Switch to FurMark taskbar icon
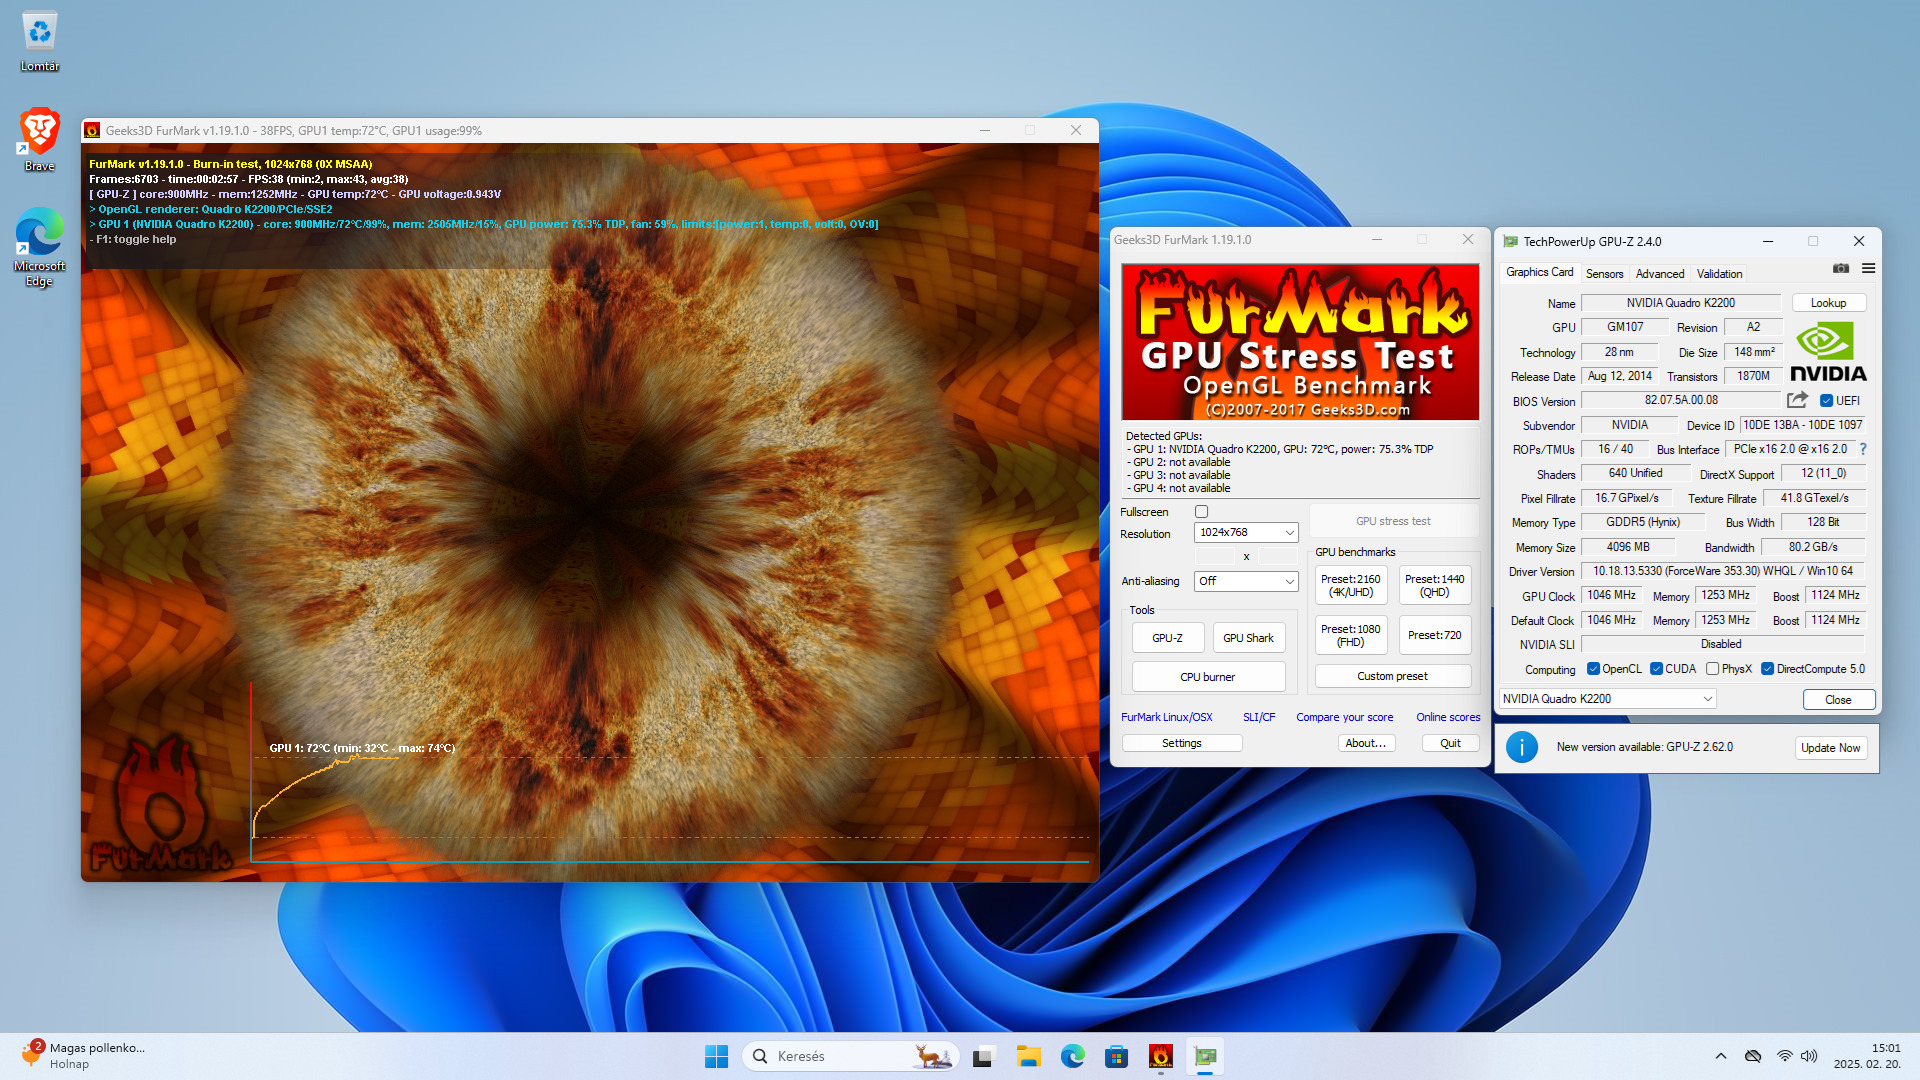The image size is (1920, 1080). tap(1161, 1056)
